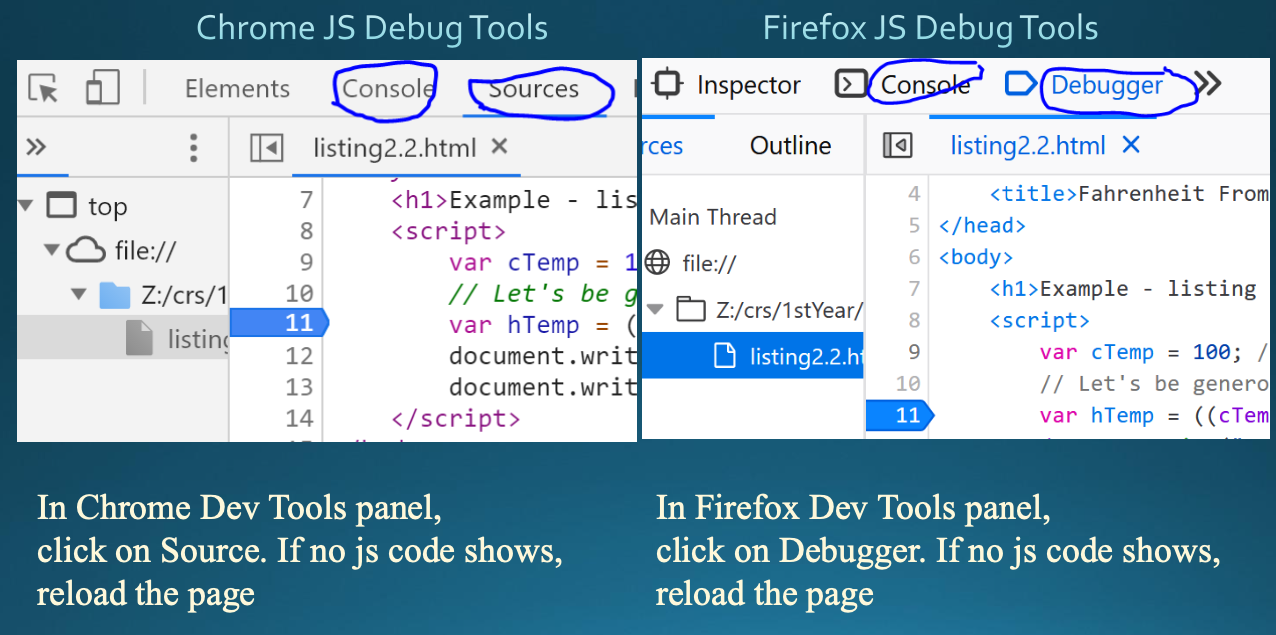Click the <script> tag on Chrome line 8
This screenshot has height=635, width=1276.
[449, 232]
